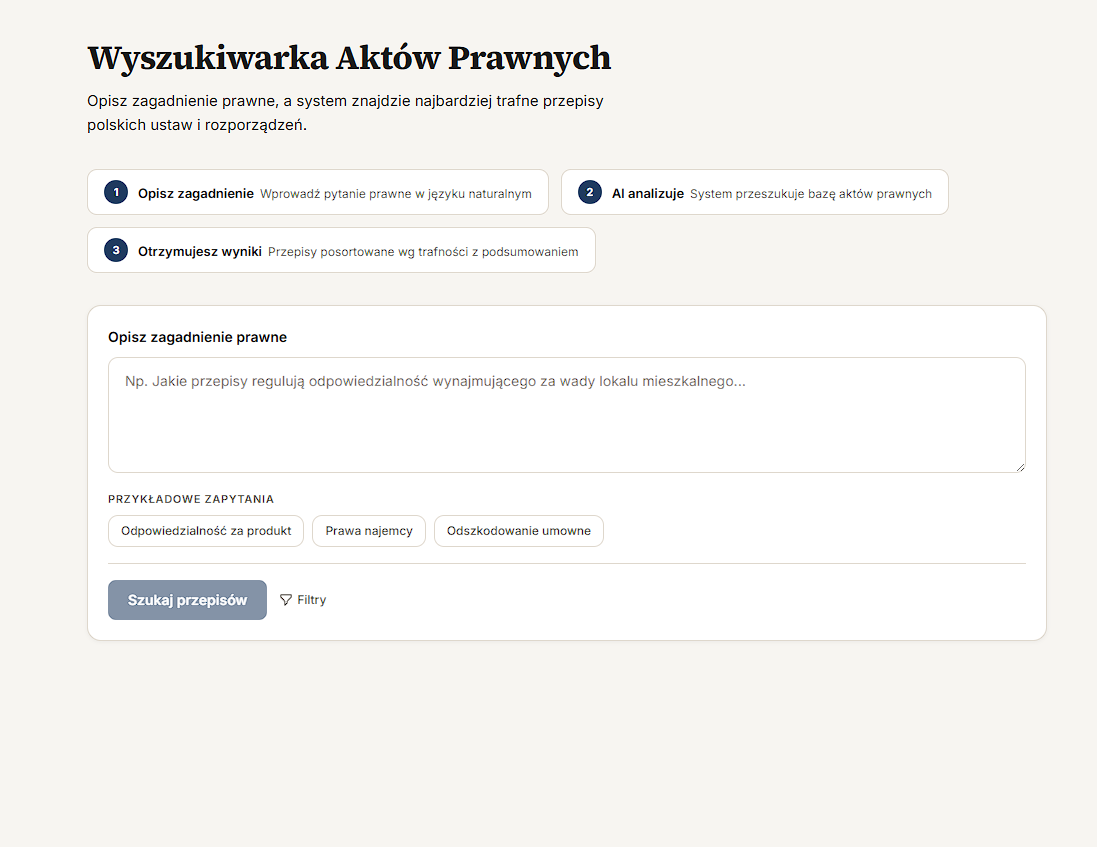Viewport: 1097px width, 847px height.
Task: Select the "Odszkodowanie umowne" example query chip
Action: pos(518,531)
